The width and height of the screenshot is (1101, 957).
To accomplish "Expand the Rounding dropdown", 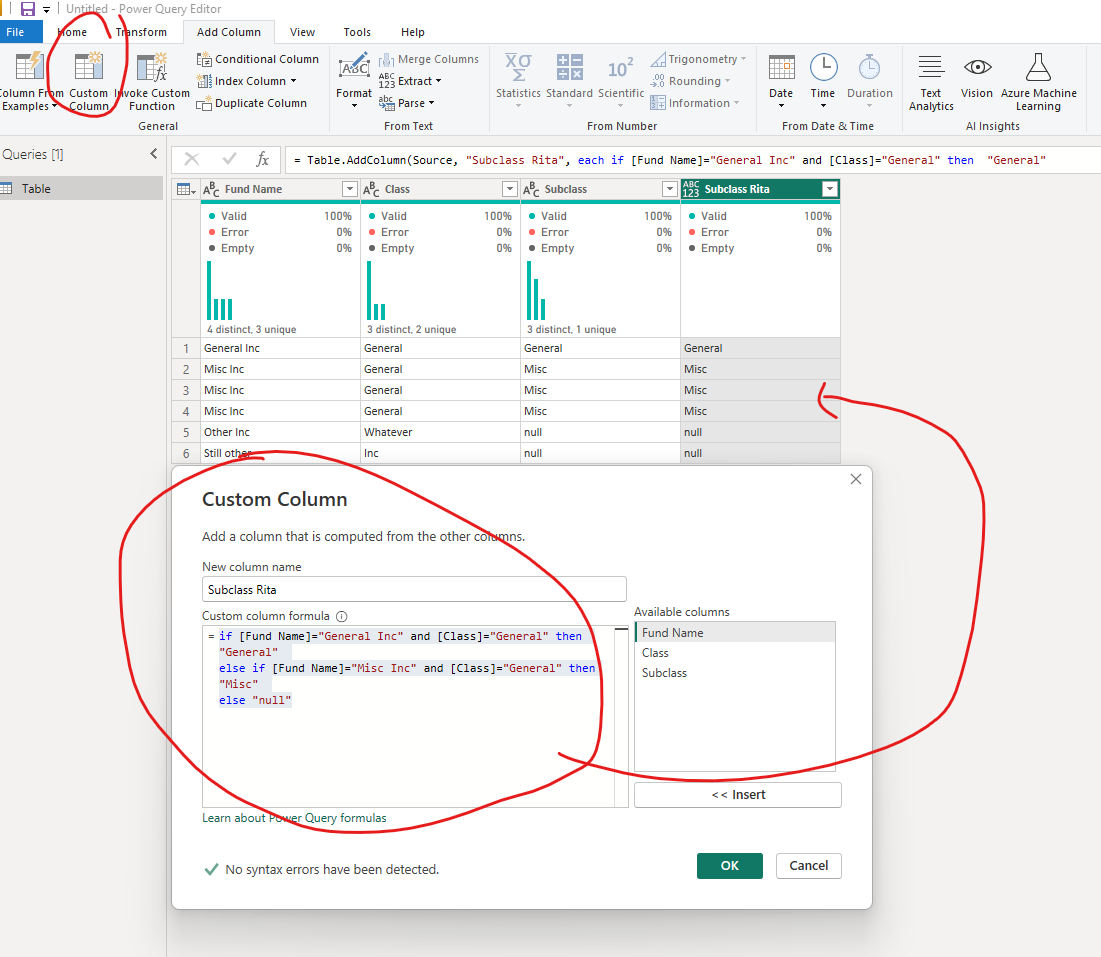I will [727, 81].
